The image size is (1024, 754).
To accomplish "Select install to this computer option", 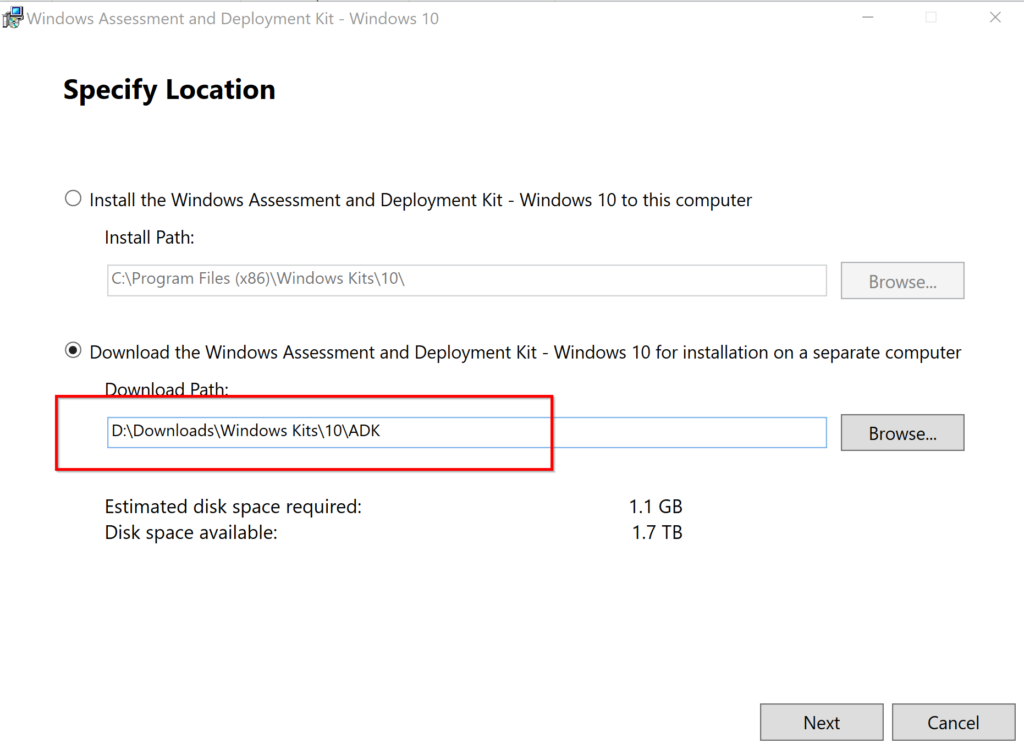I will coord(72,199).
